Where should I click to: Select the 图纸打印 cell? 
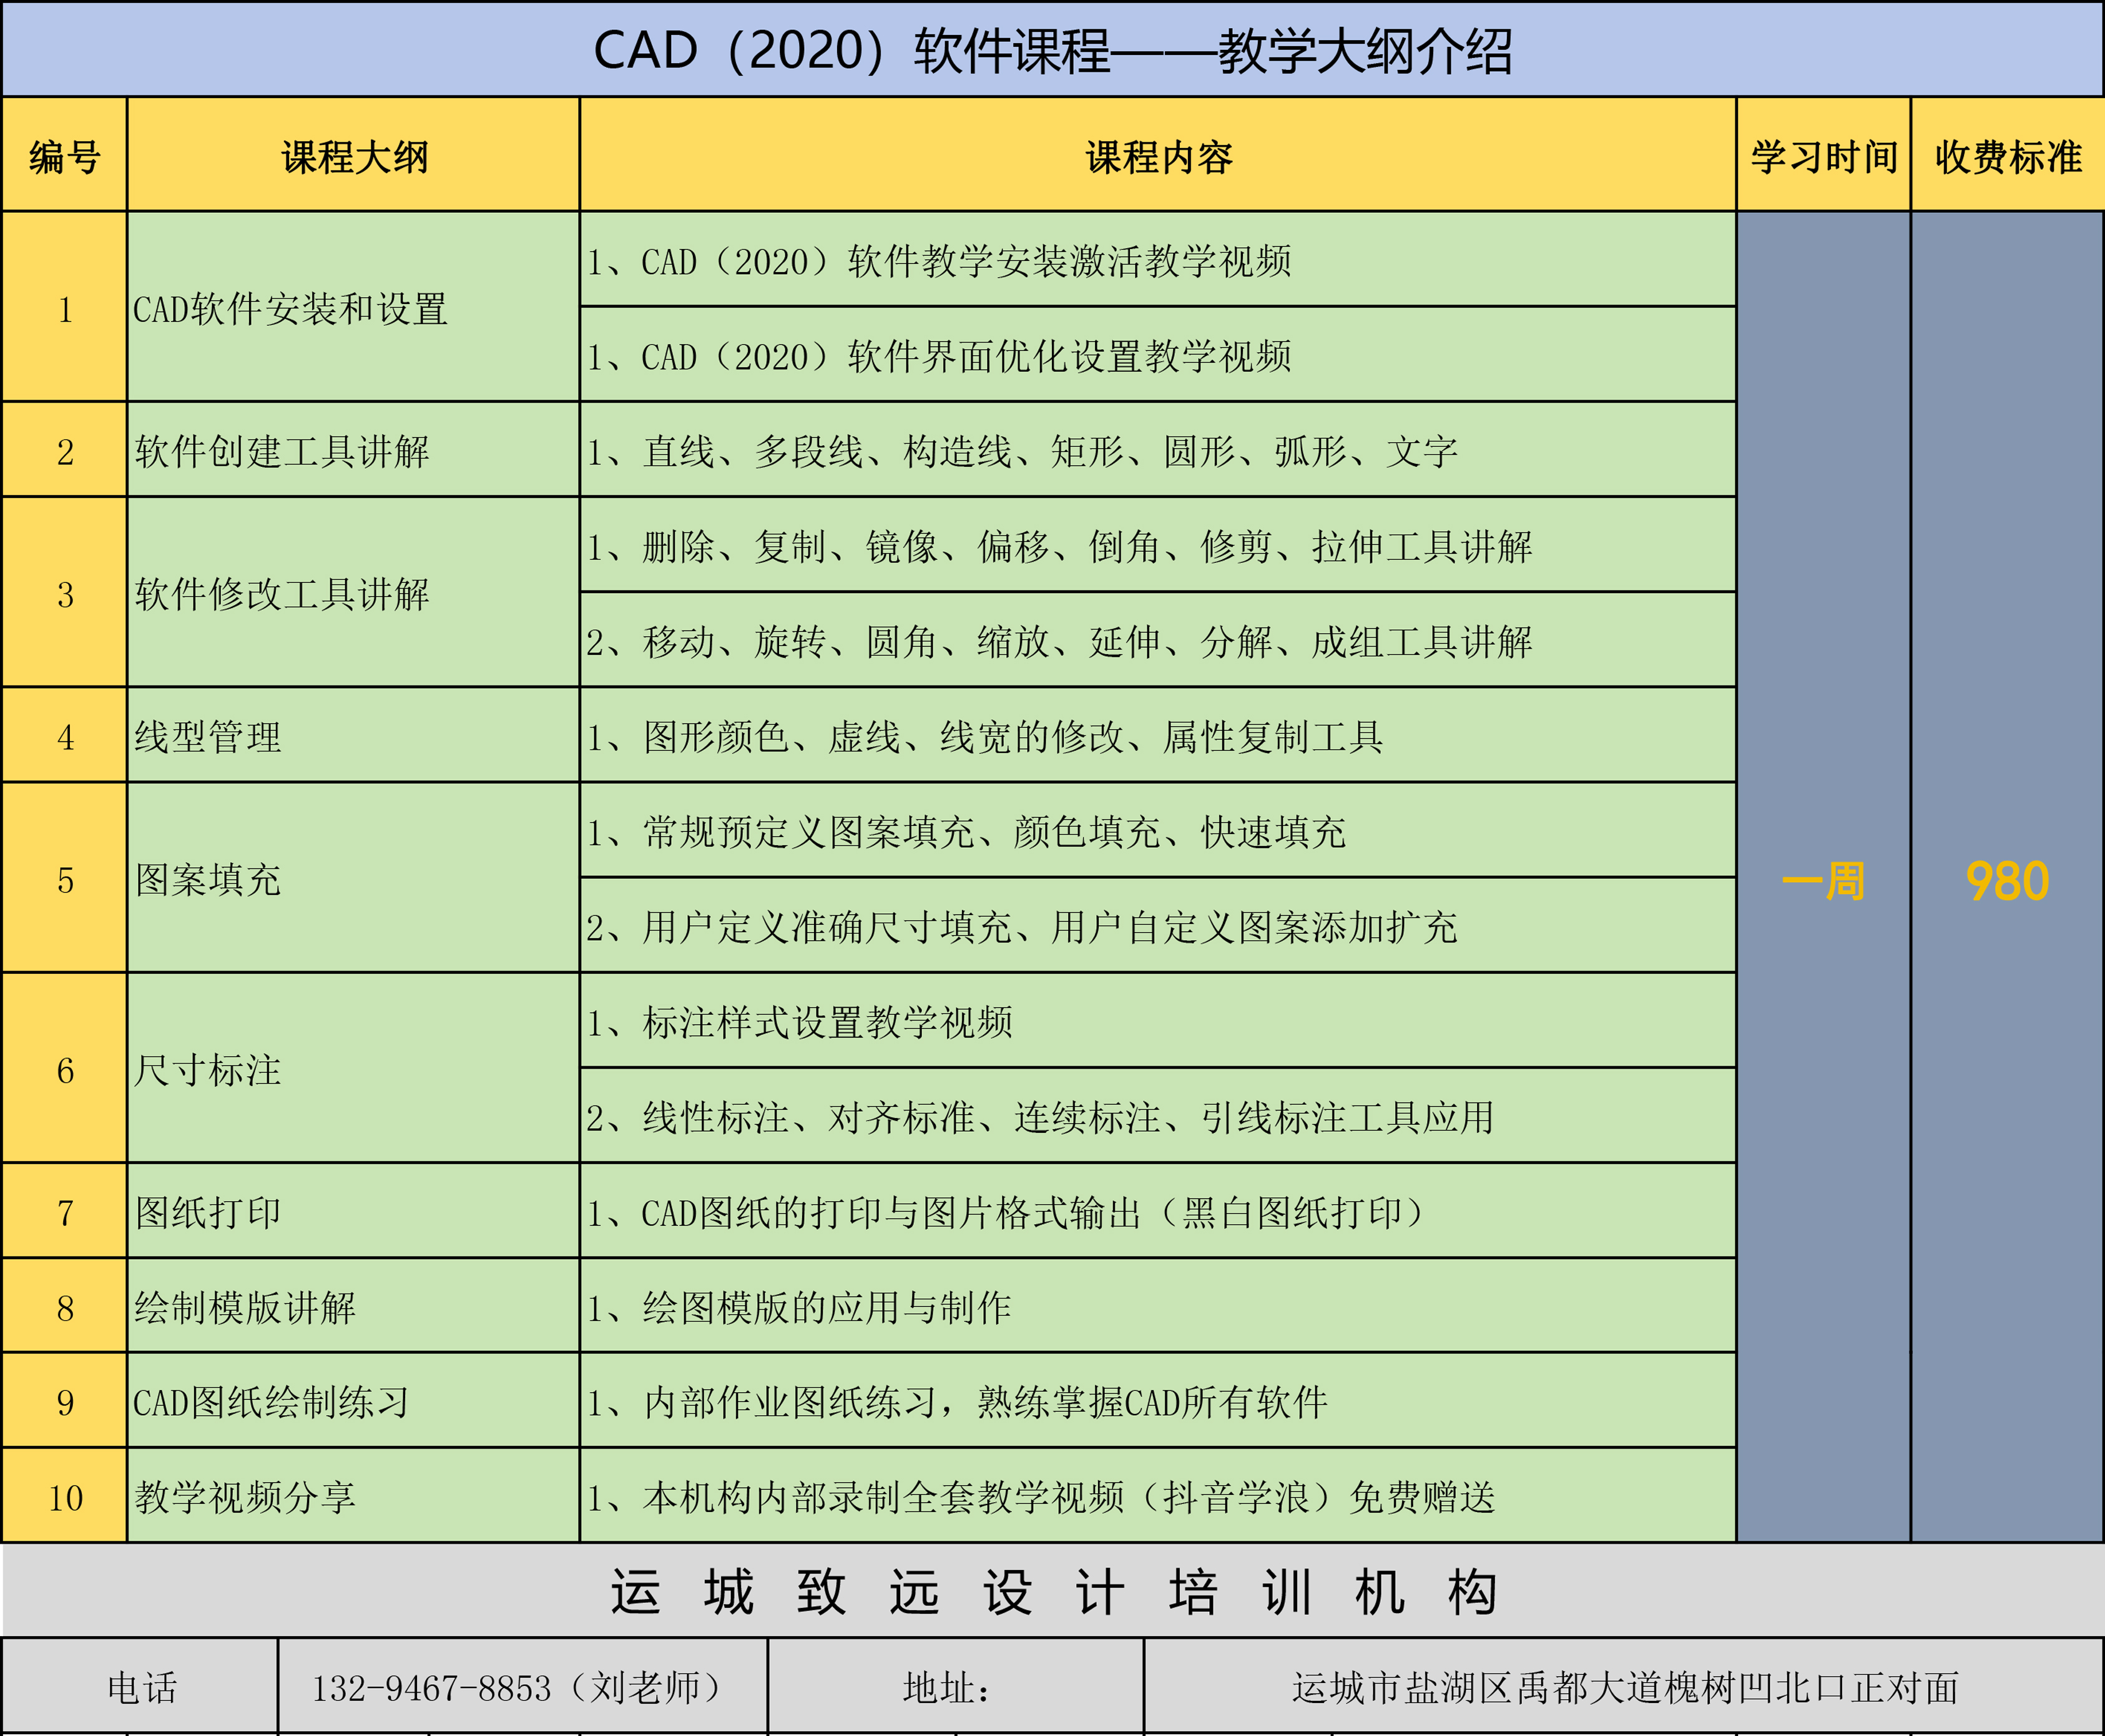(208, 1213)
